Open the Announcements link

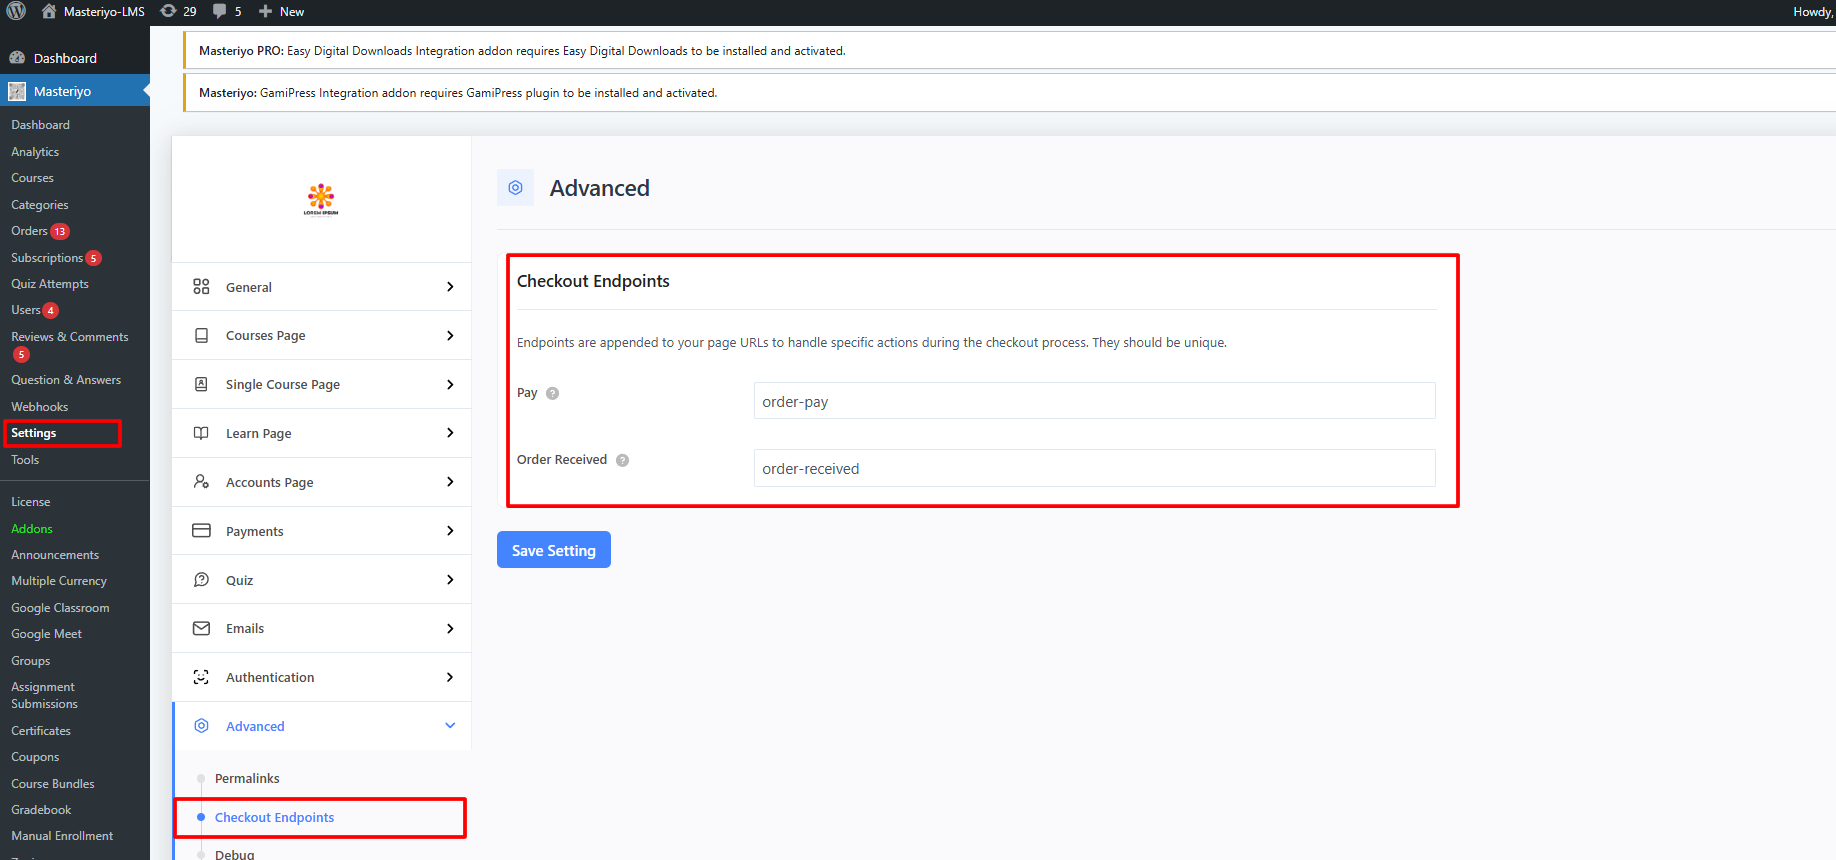coord(55,555)
